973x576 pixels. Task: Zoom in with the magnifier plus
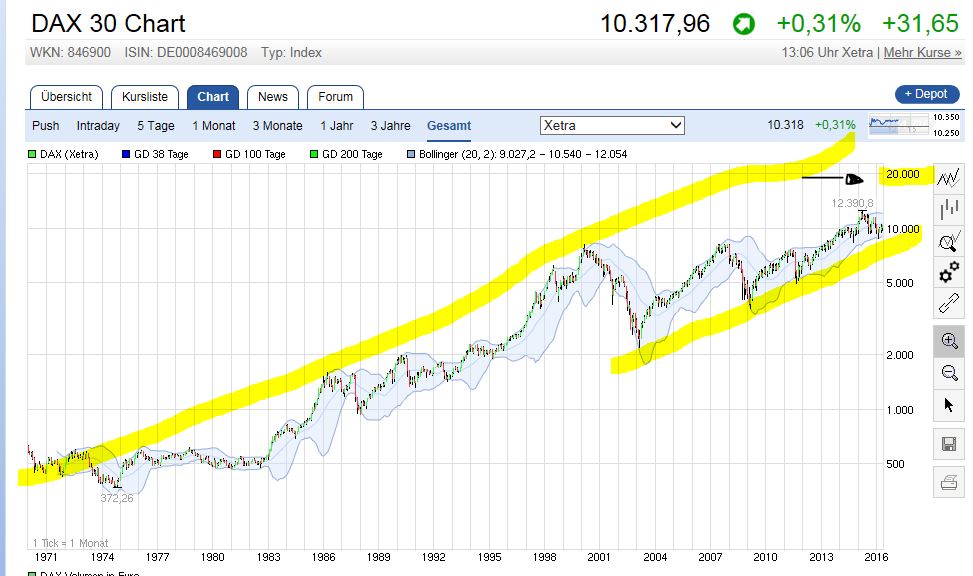[949, 341]
